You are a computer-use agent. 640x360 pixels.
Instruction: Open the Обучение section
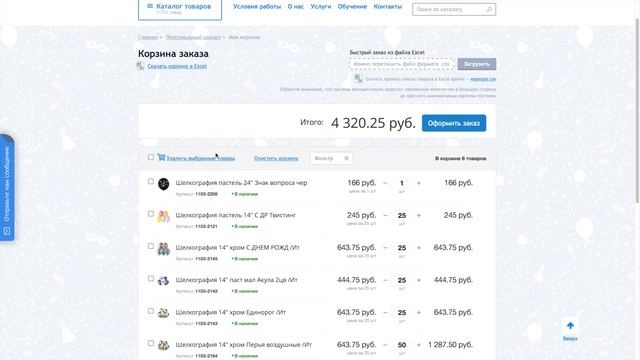352,7
